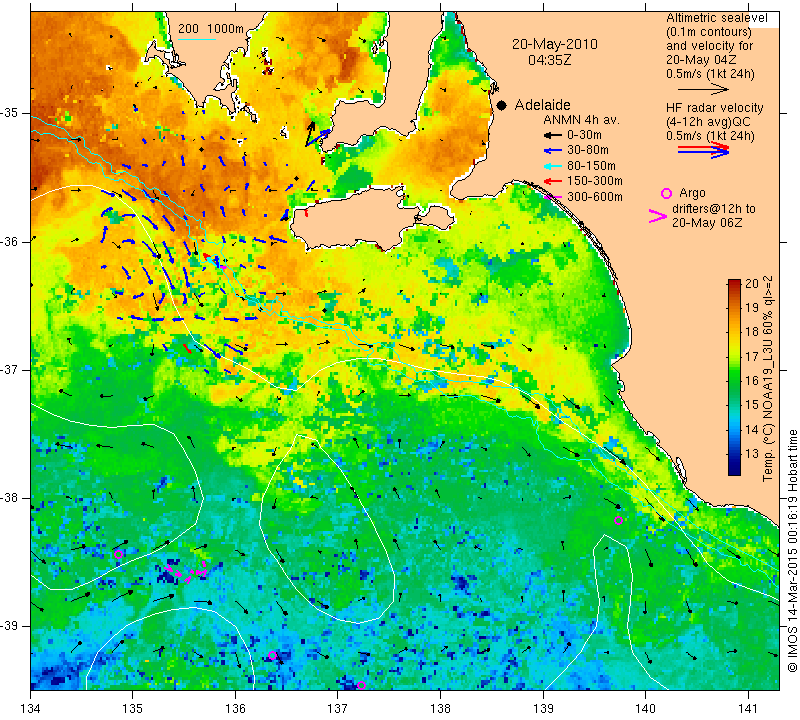Click the Argo float circle at bottom edge near 137.2E
Image resolution: width=800 pixels, height=720 pixels.
point(361,685)
